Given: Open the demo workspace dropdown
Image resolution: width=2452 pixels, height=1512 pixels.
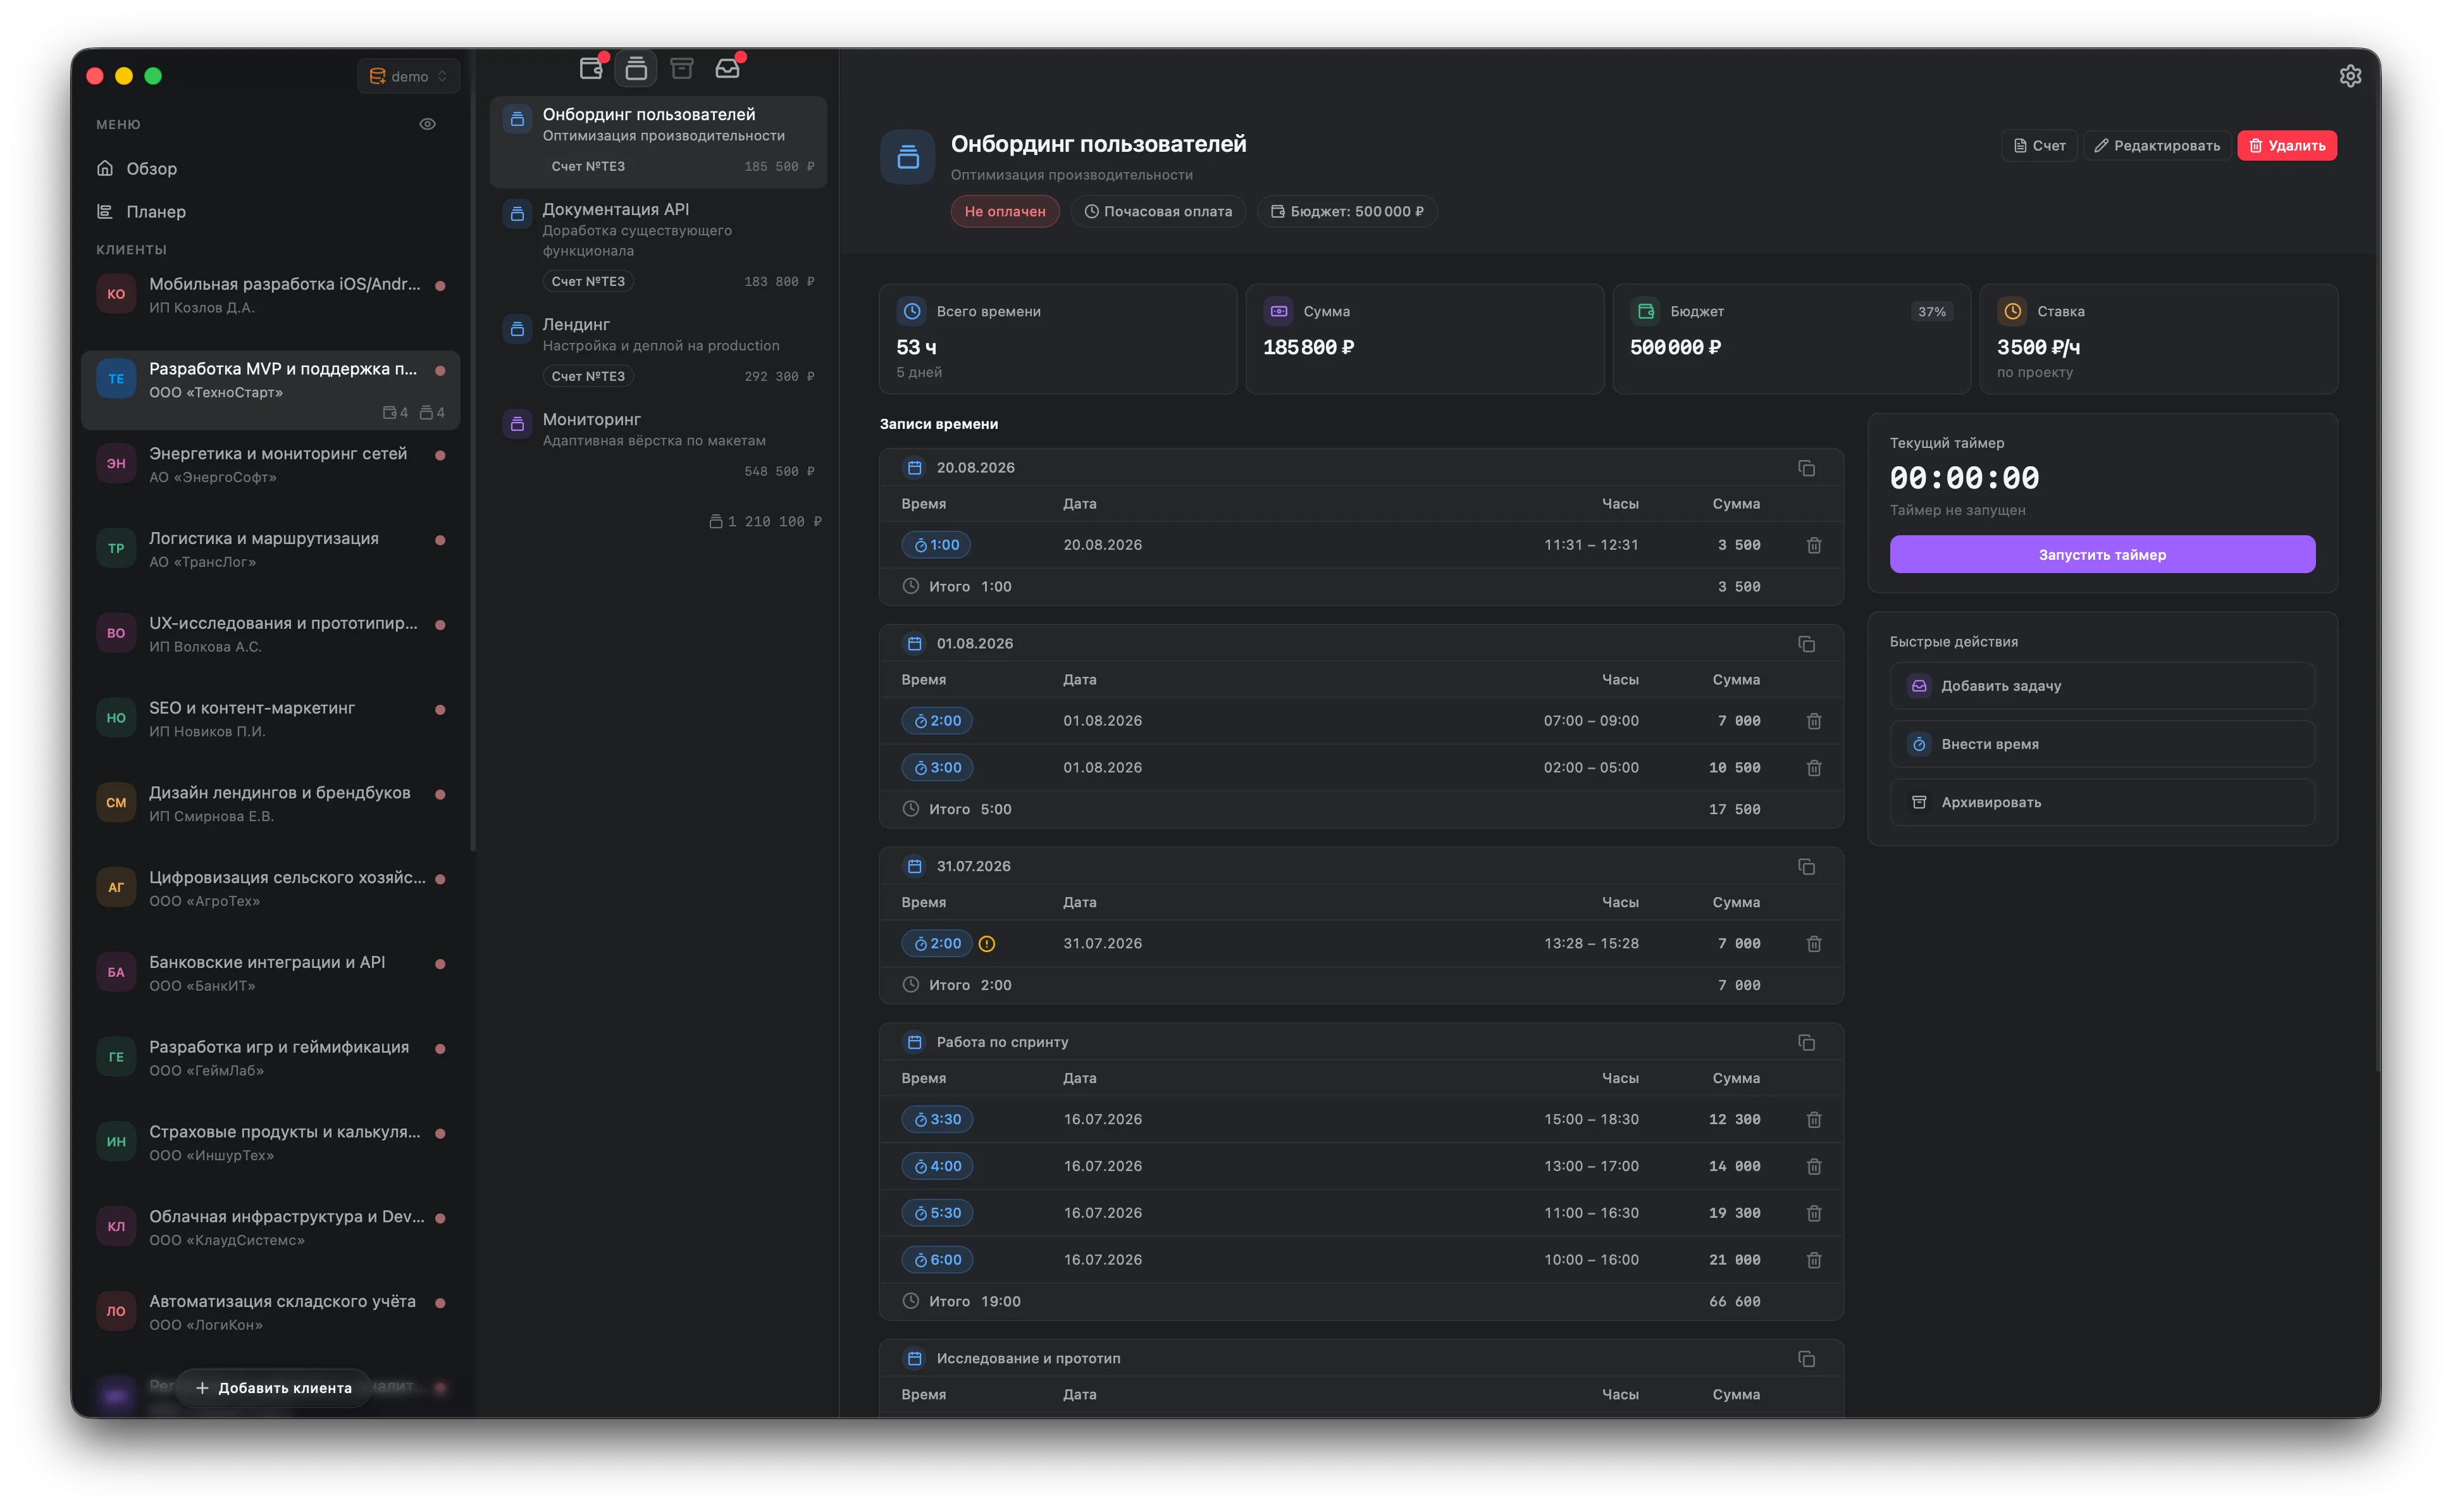Looking at the screenshot, I should pyautogui.click(x=408, y=76).
